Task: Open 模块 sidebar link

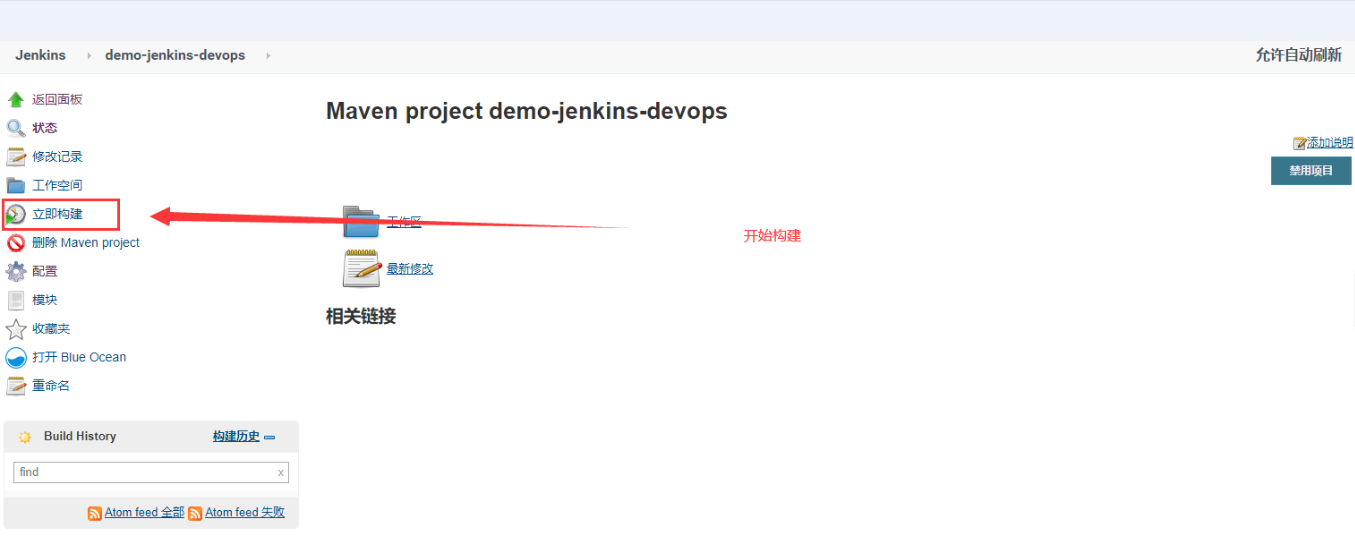Action: (x=45, y=300)
